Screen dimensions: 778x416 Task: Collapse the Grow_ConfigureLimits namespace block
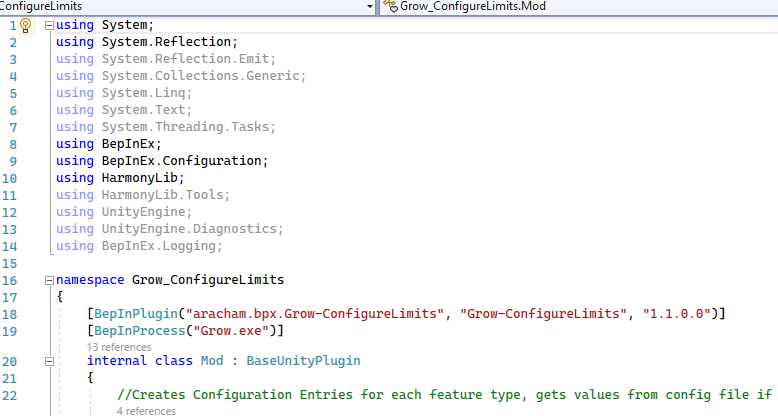49,280
